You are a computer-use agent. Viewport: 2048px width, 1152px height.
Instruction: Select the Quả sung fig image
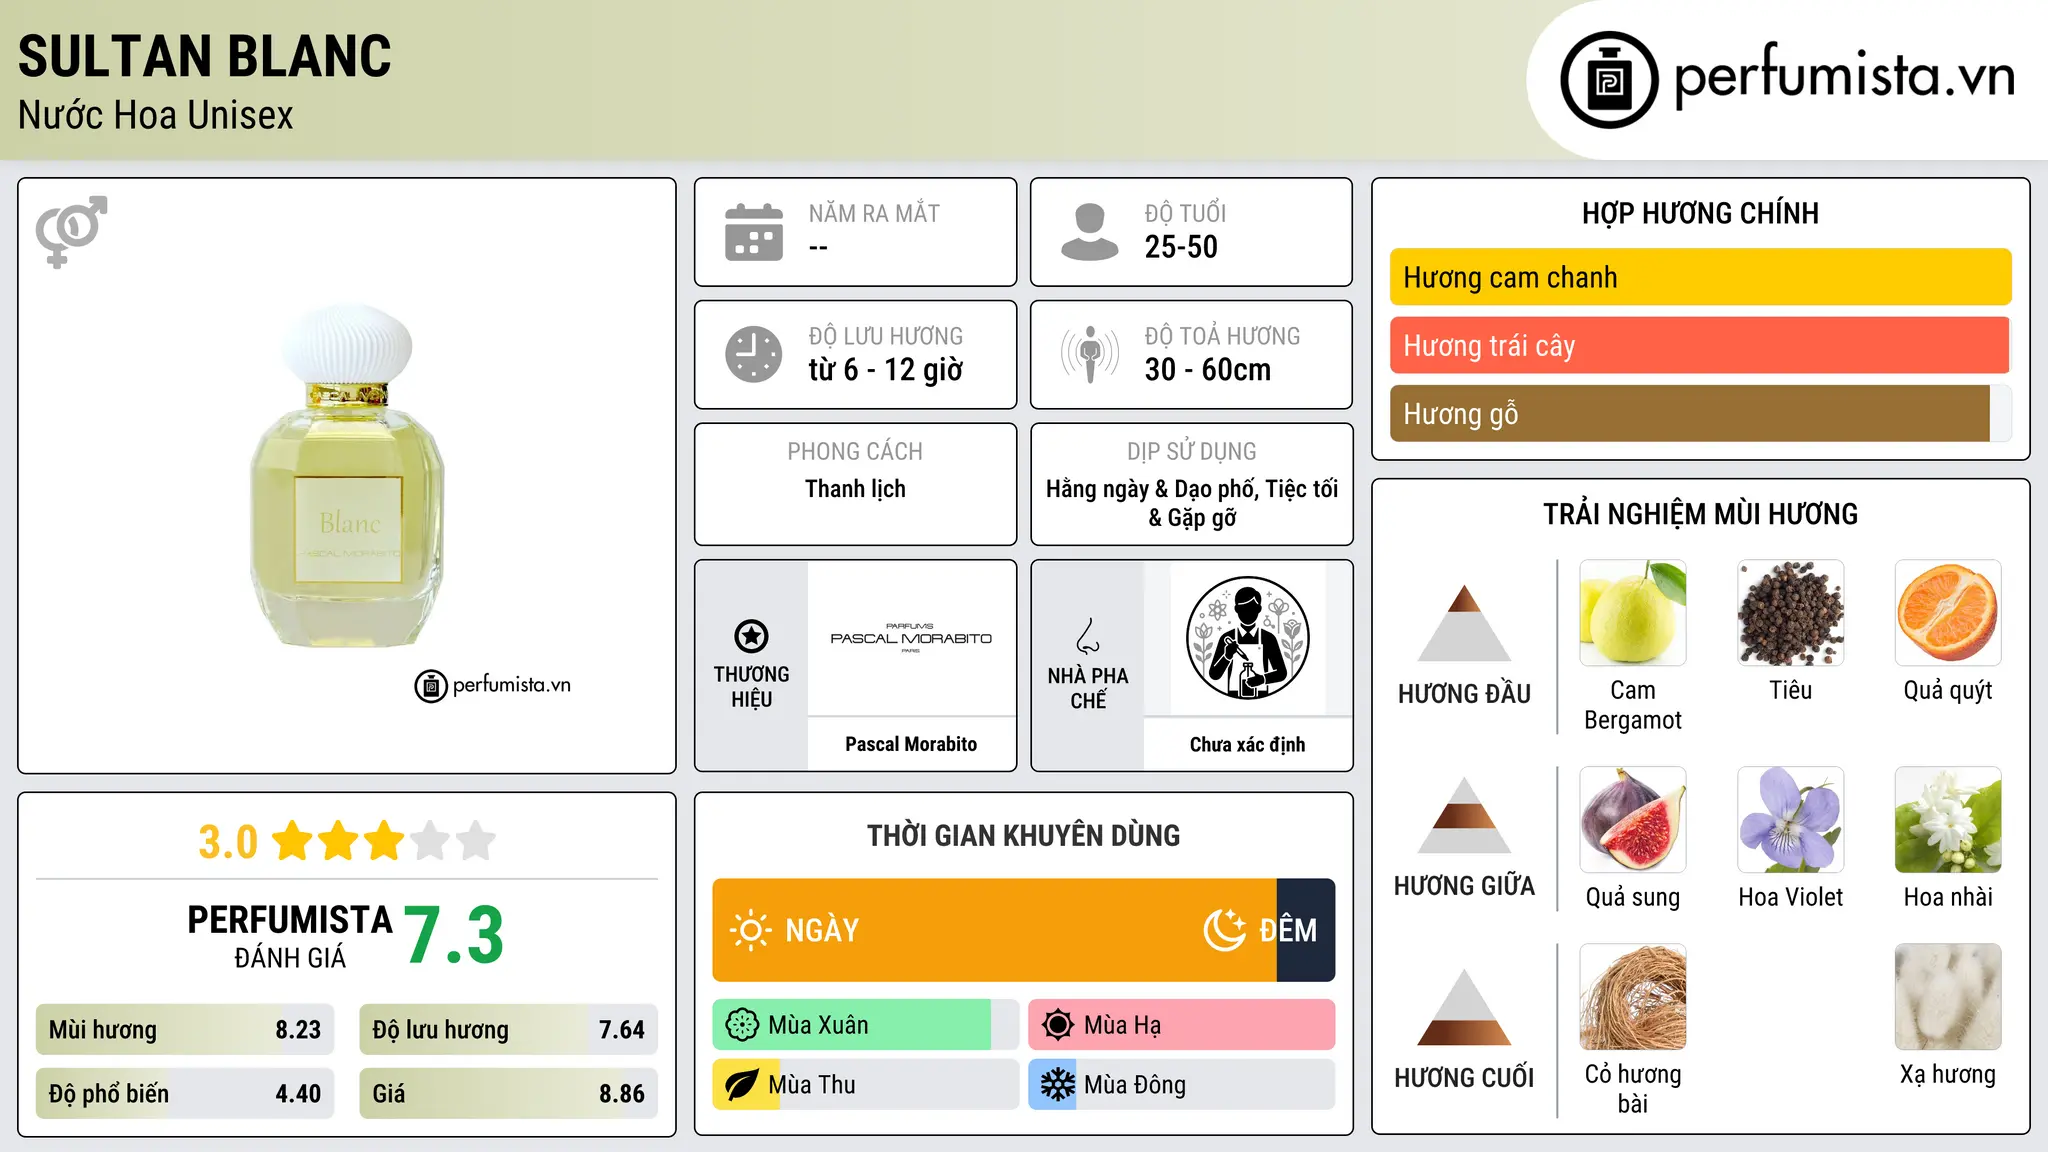click(x=1633, y=820)
